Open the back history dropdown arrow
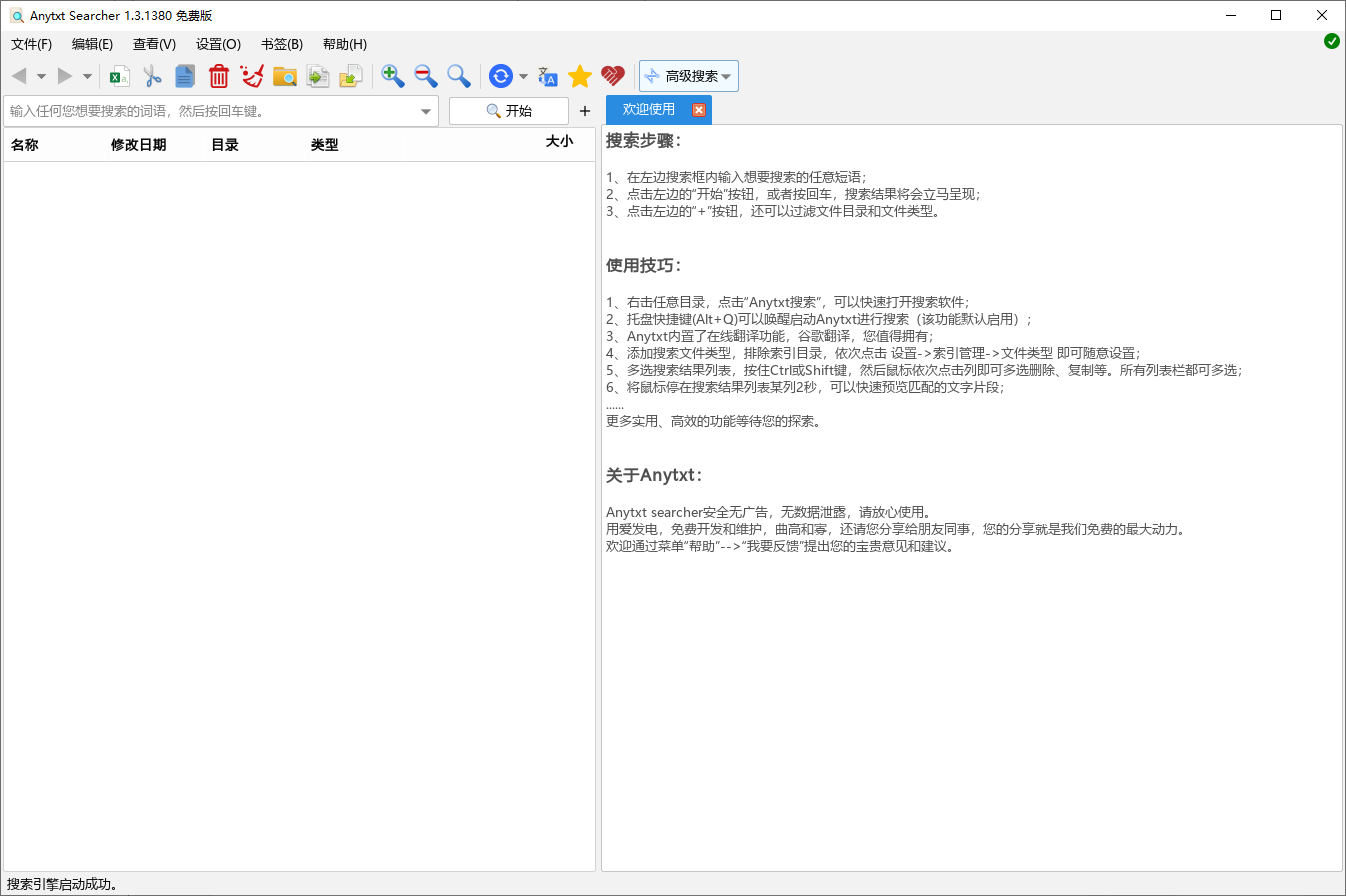Viewport: 1346px width, 896px height. coord(41,77)
